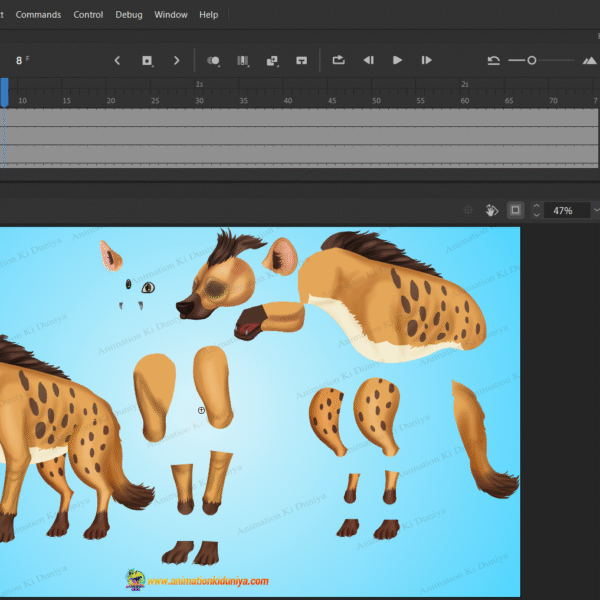The height and width of the screenshot is (600, 600).
Task: Click the Center Frame timeline icon
Action: tap(302, 60)
